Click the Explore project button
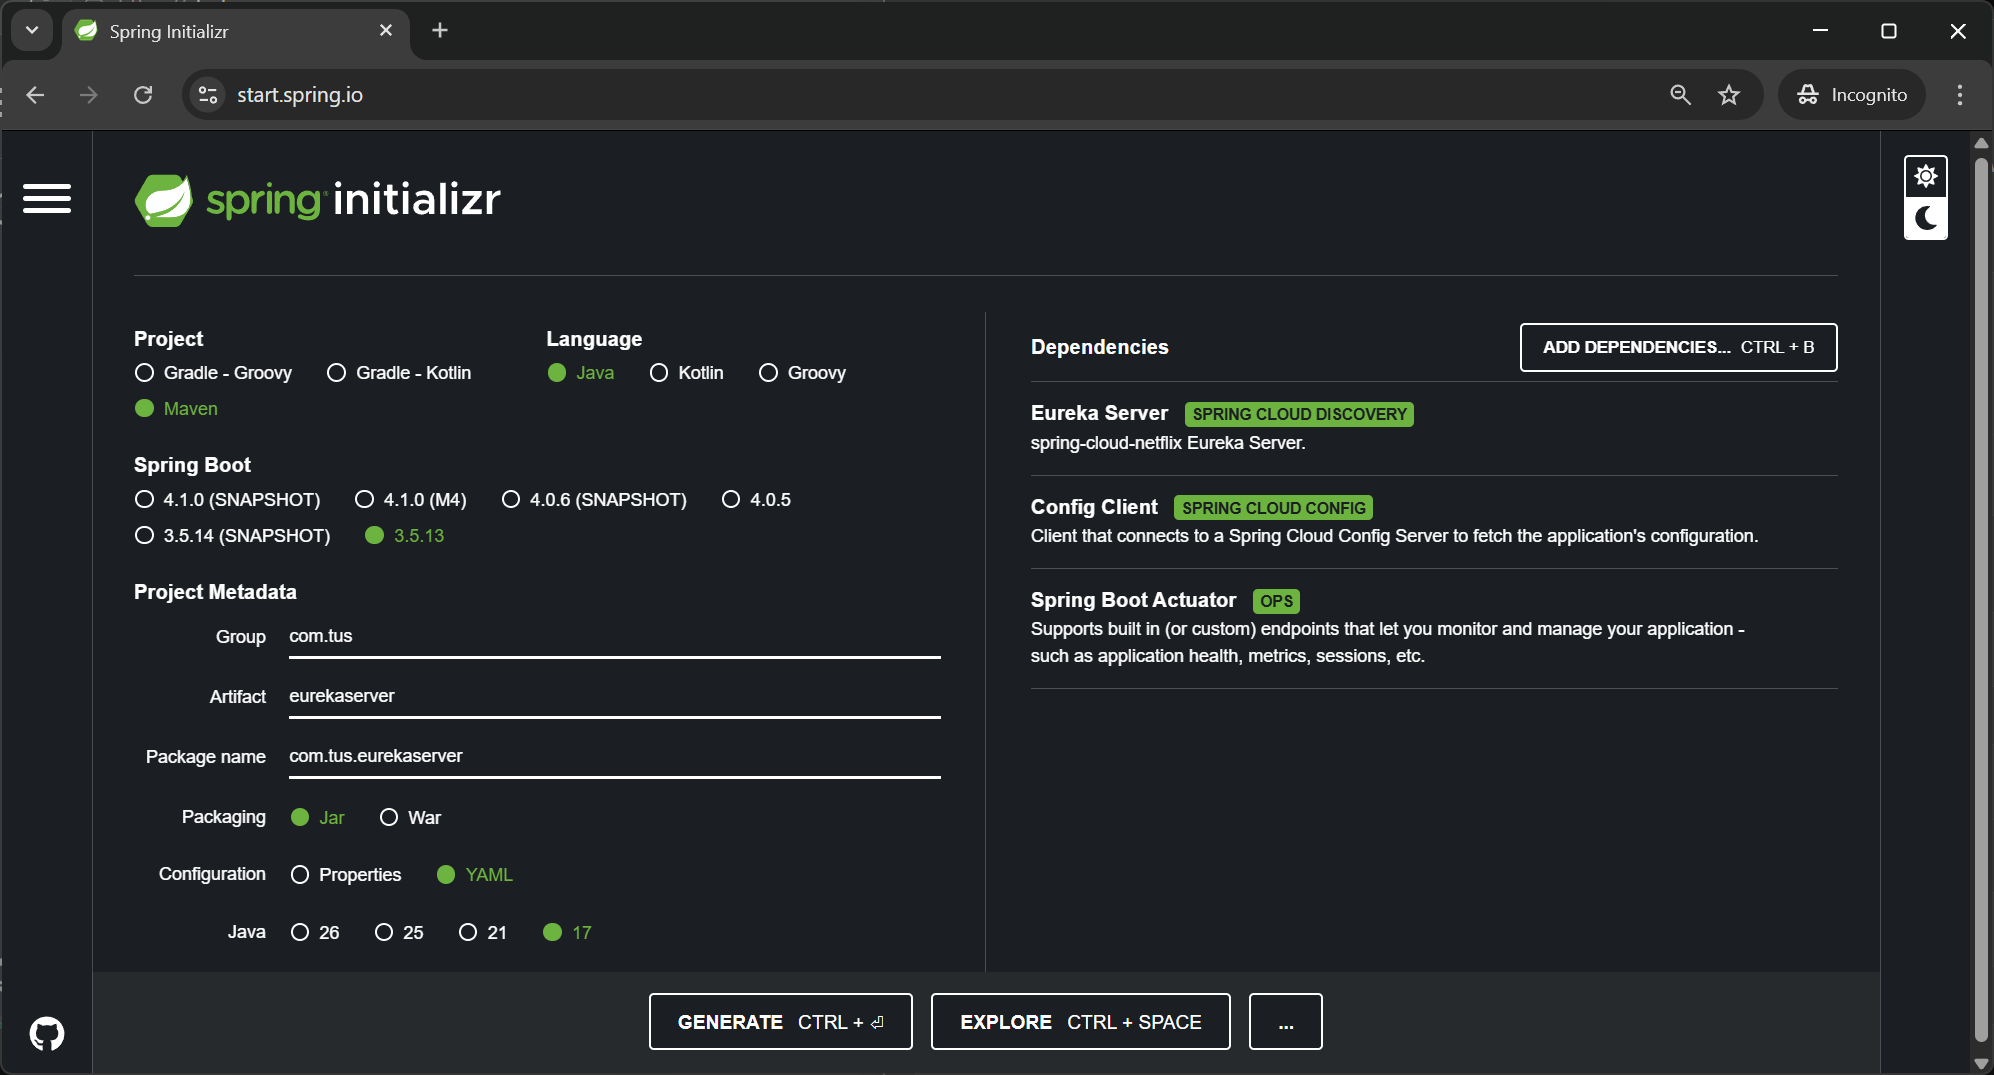The image size is (1994, 1075). click(x=1080, y=1022)
